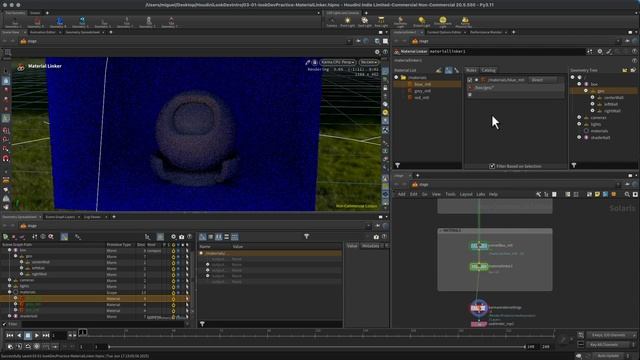Toggle visibility of leftWall in Geometry Tree
The height and width of the screenshot is (360, 640).
593,104
